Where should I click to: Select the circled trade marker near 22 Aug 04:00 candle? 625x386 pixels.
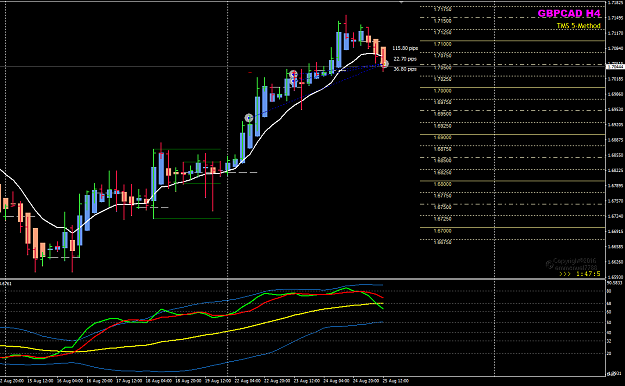coord(249,118)
